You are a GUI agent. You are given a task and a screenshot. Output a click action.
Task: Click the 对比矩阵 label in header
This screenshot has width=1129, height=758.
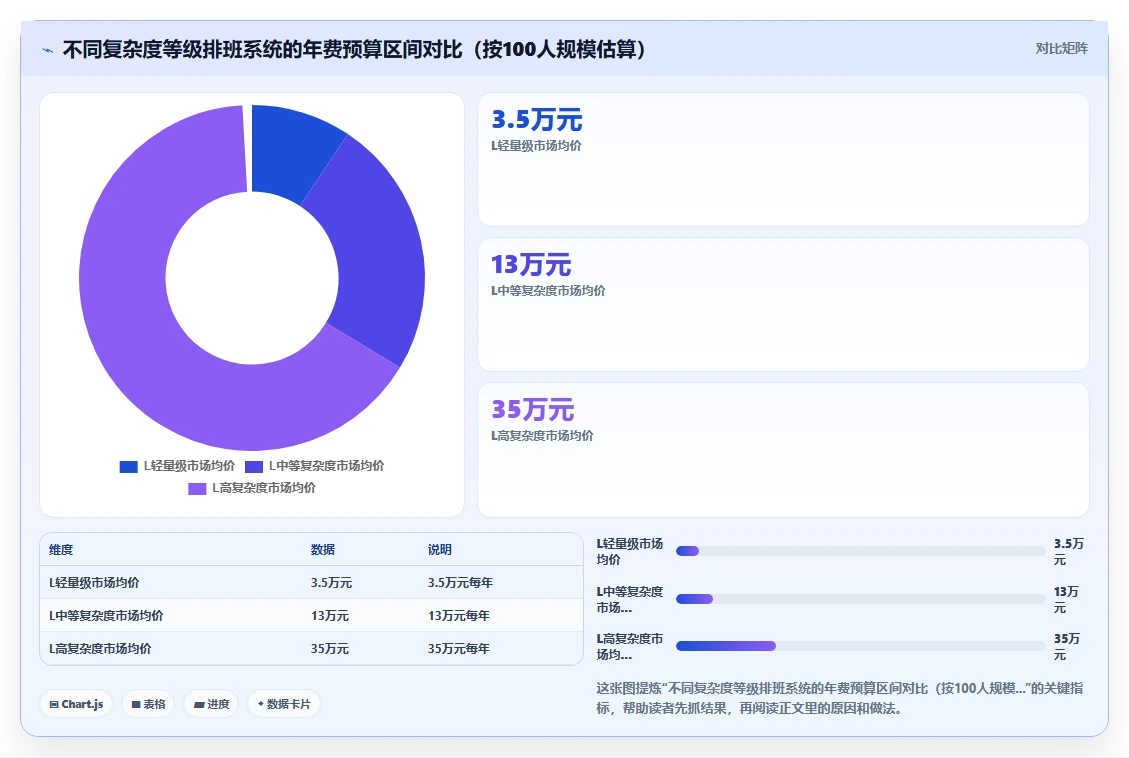(1061, 48)
